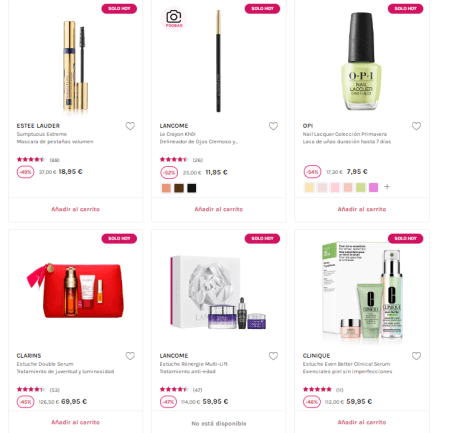The image size is (475, 433).
Task: Add OPI Nail Lacquer to cart
Action: point(362,209)
